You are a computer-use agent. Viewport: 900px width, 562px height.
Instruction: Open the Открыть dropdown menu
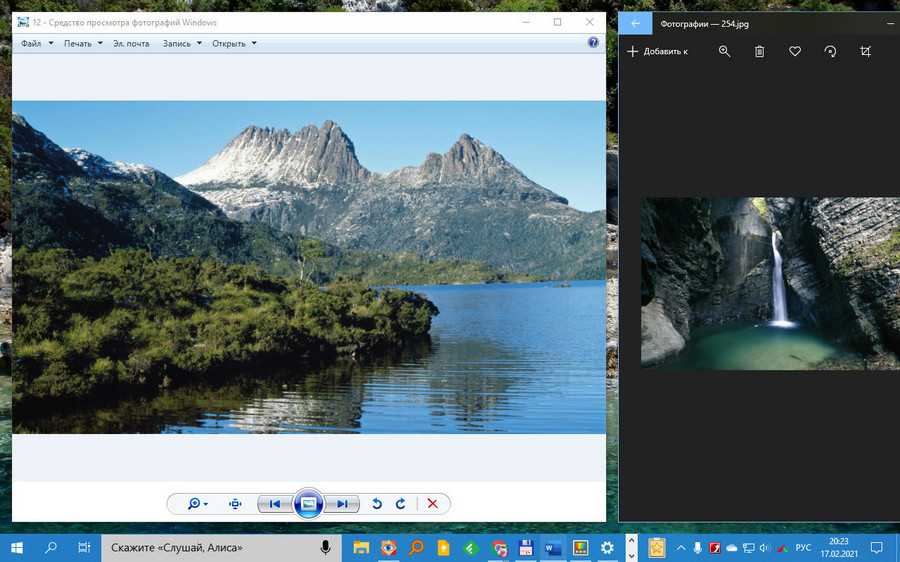(233, 43)
